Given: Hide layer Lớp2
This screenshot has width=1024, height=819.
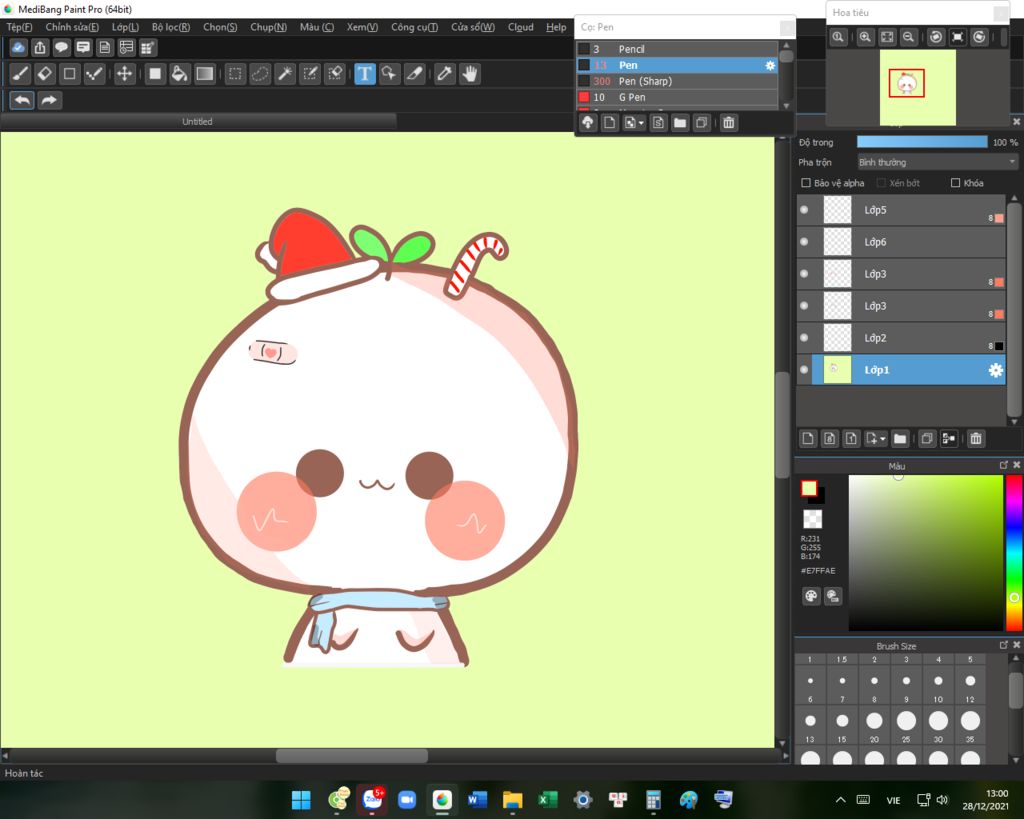Looking at the screenshot, I should click(x=804, y=338).
